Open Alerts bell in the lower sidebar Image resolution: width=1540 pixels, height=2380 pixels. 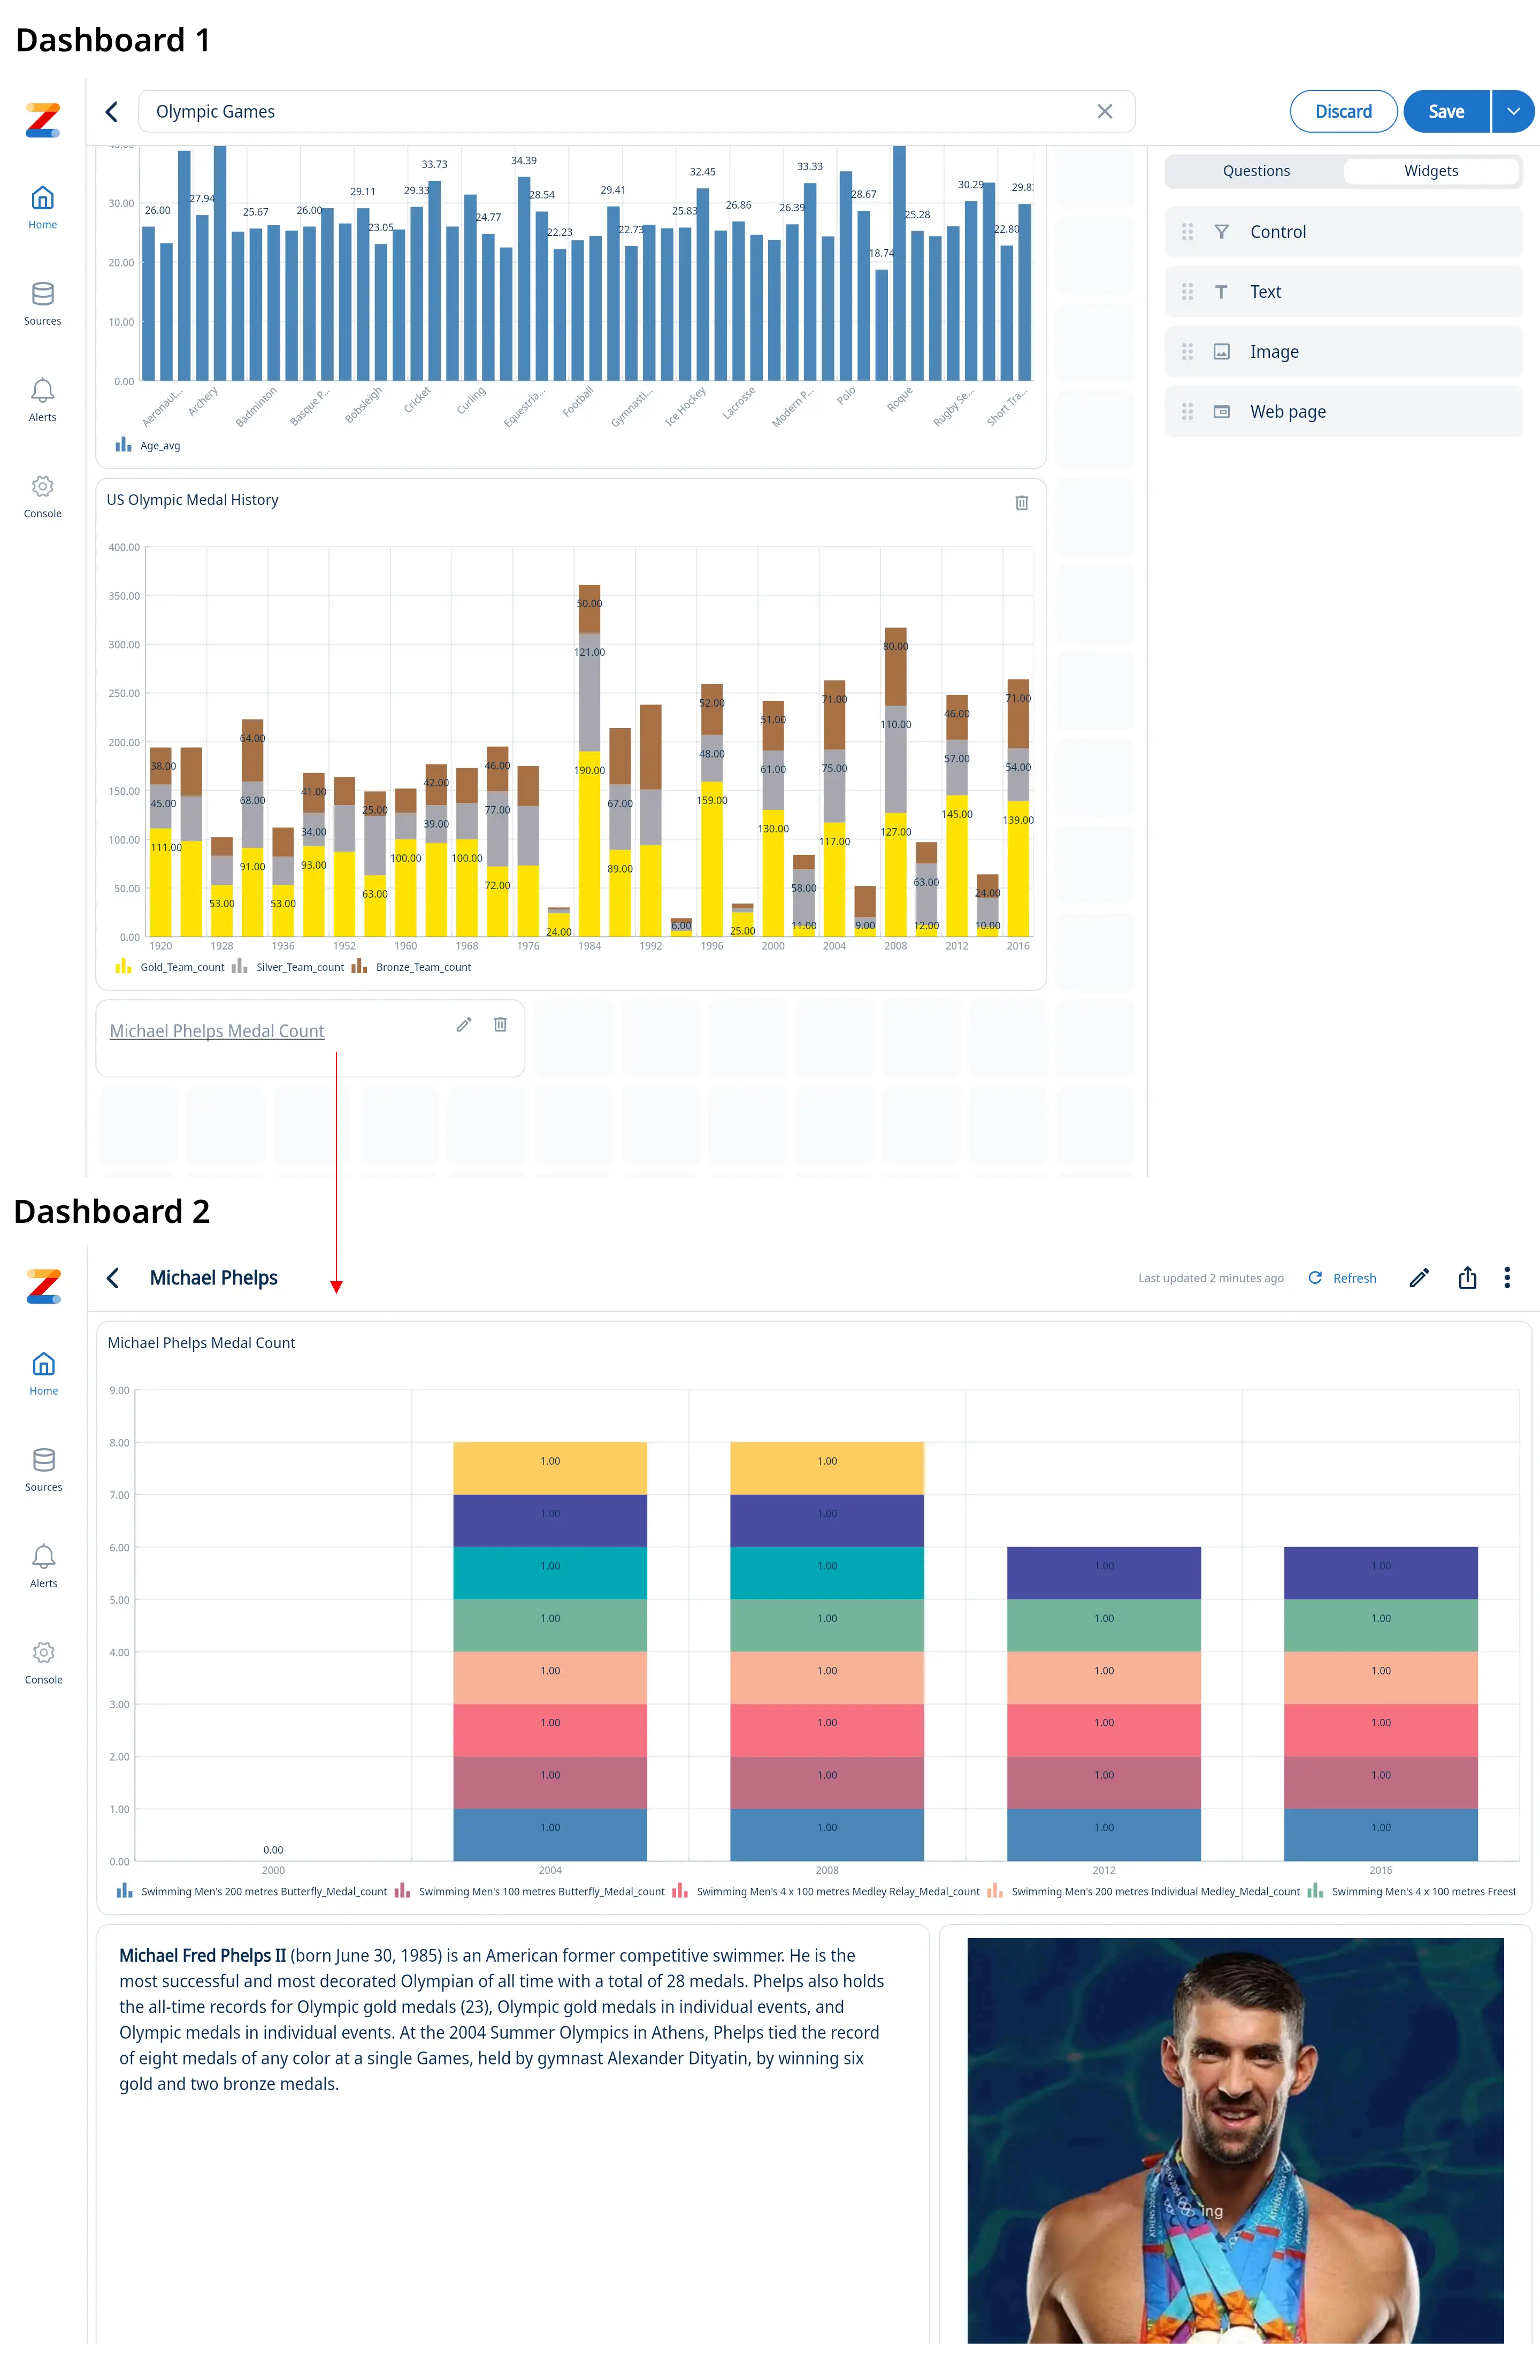pos(43,1556)
